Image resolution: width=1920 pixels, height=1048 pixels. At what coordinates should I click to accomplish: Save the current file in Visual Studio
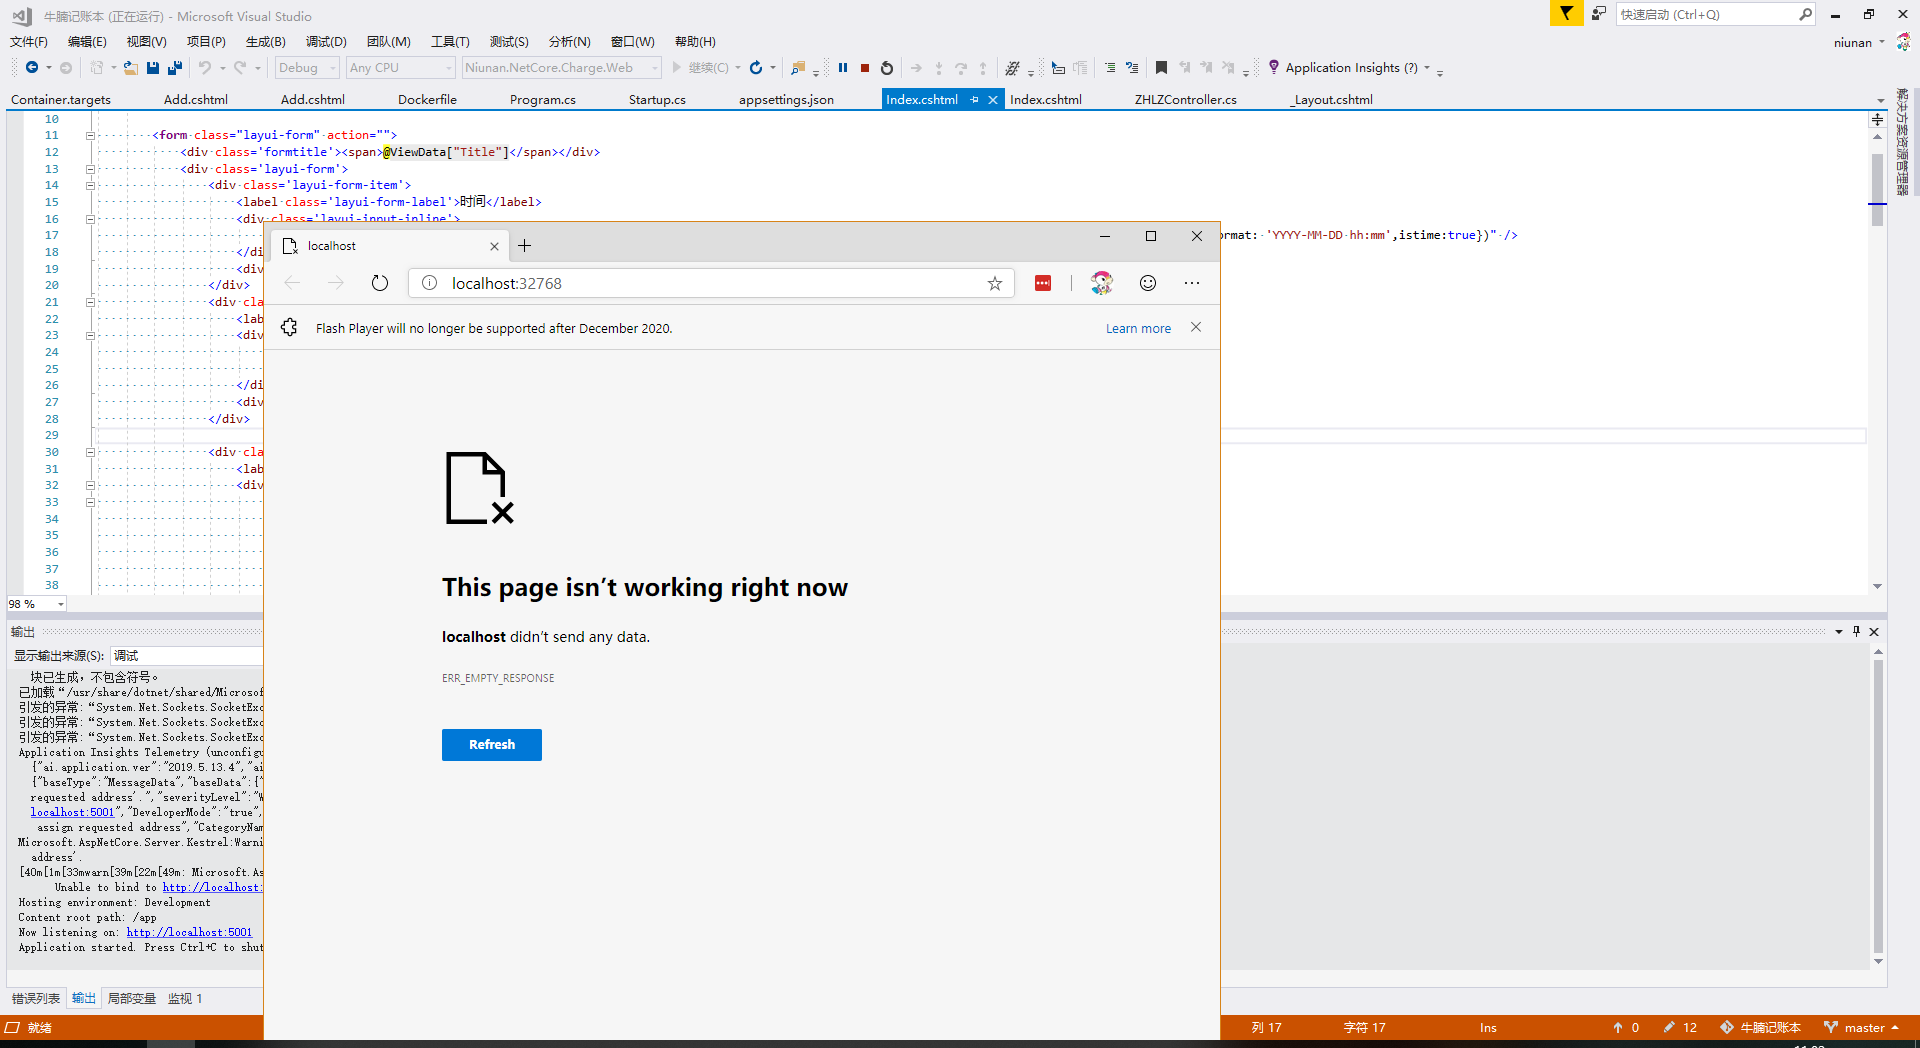click(x=153, y=68)
